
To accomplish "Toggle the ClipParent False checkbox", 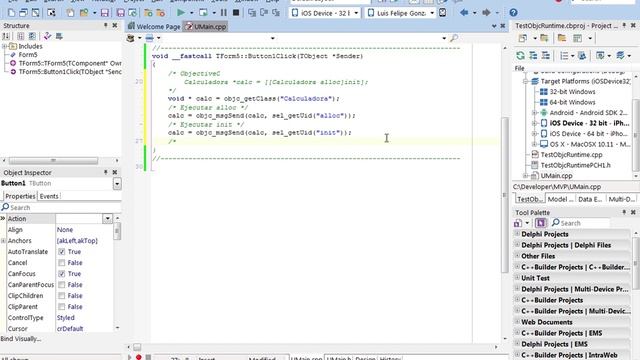I will 62,307.
